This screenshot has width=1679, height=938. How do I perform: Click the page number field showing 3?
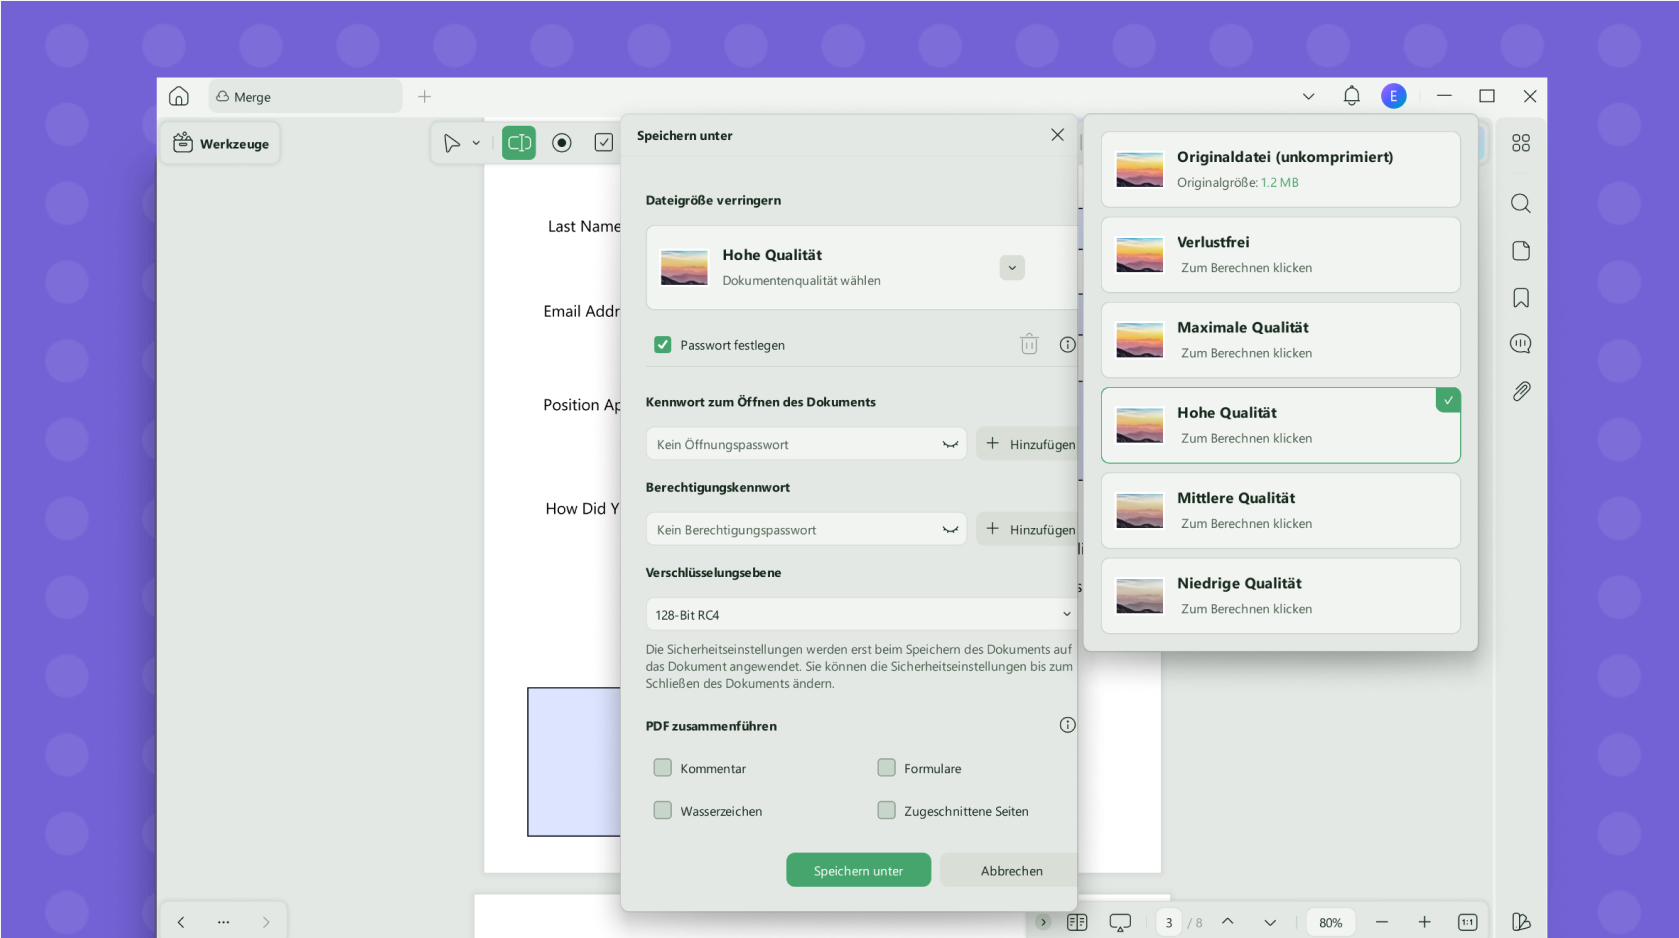(1168, 922)
